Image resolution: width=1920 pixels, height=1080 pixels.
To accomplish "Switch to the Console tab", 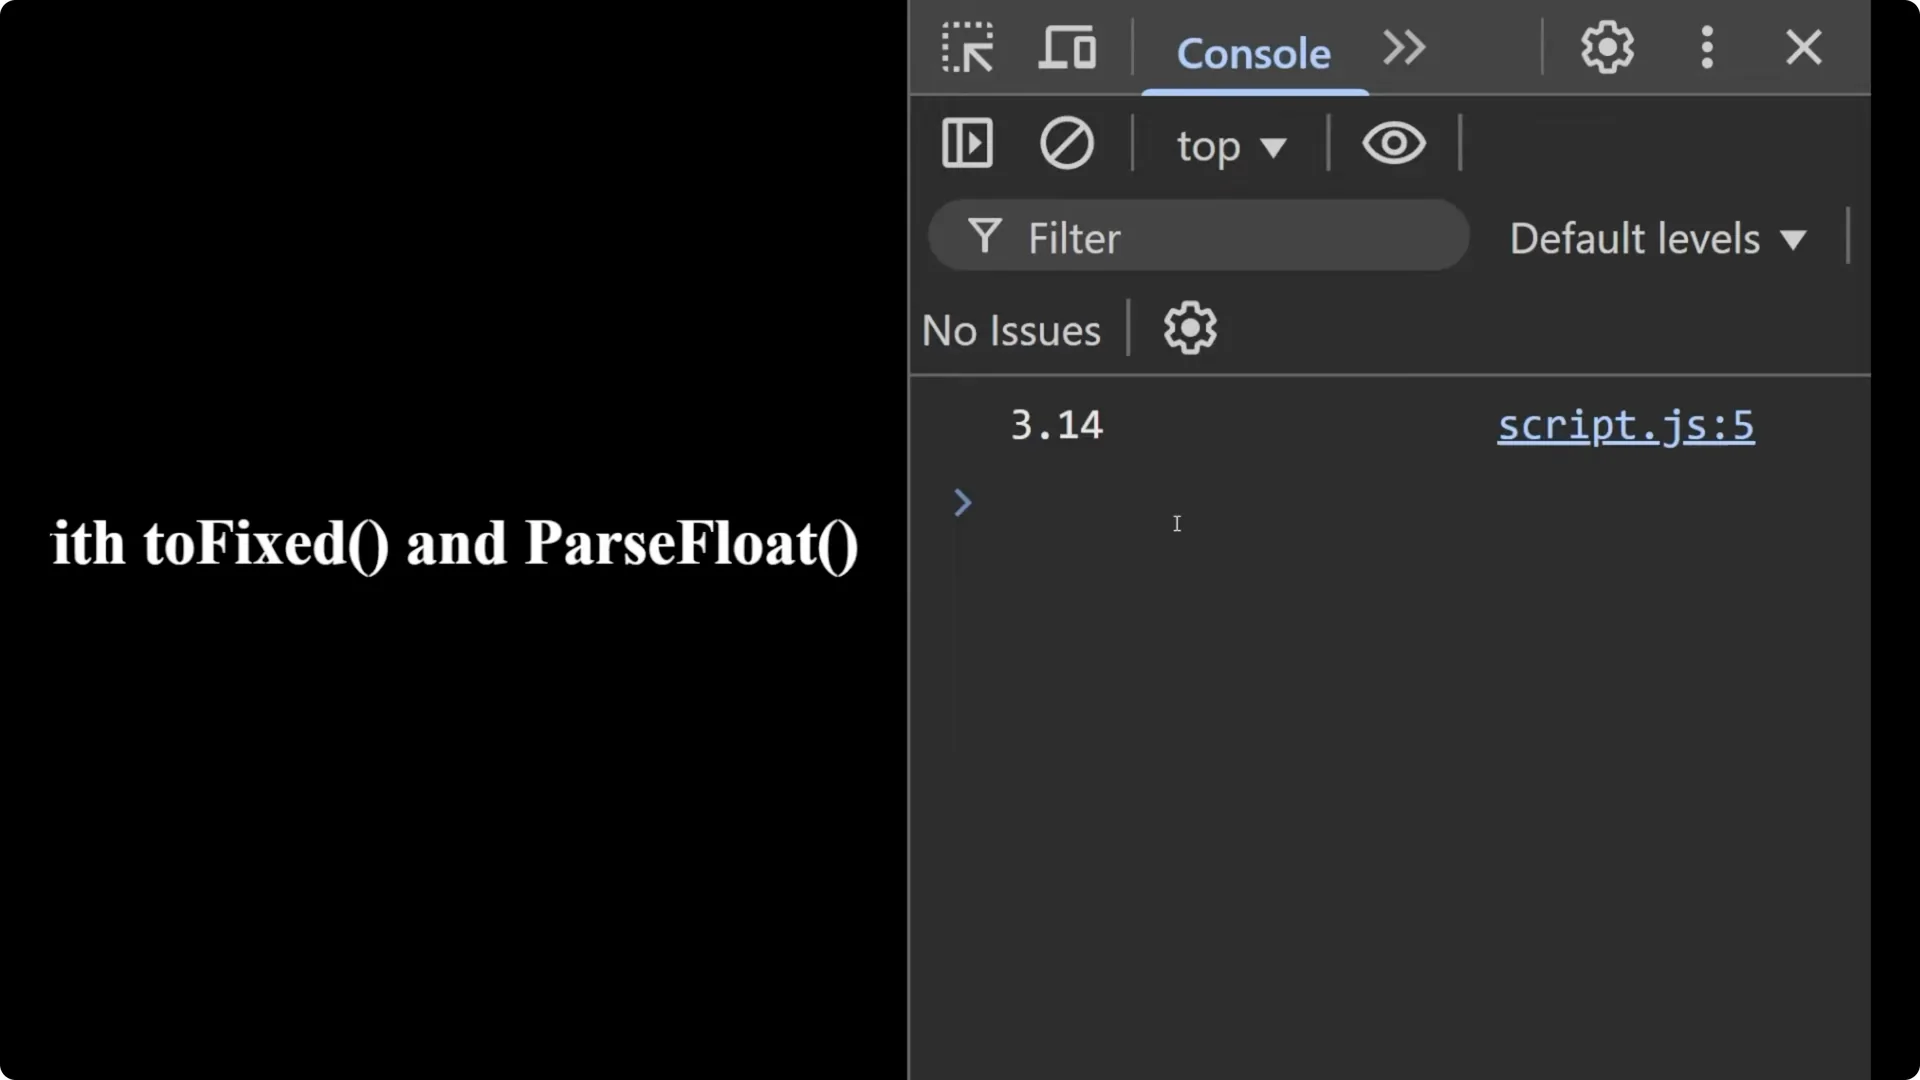I will coord(1254,54).
